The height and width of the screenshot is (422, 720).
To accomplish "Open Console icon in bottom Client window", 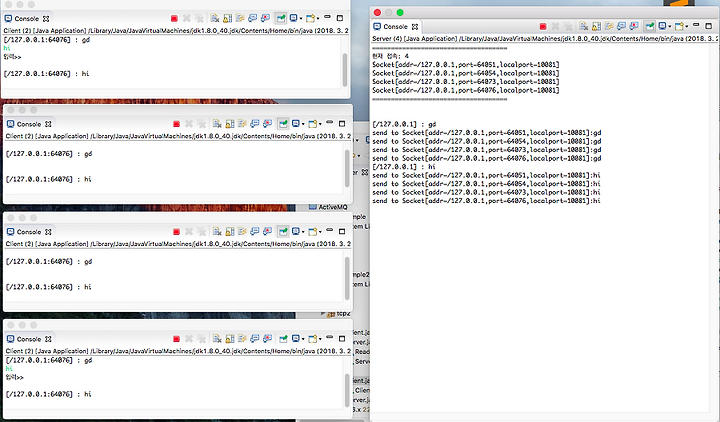I will (x=313, y=339).
